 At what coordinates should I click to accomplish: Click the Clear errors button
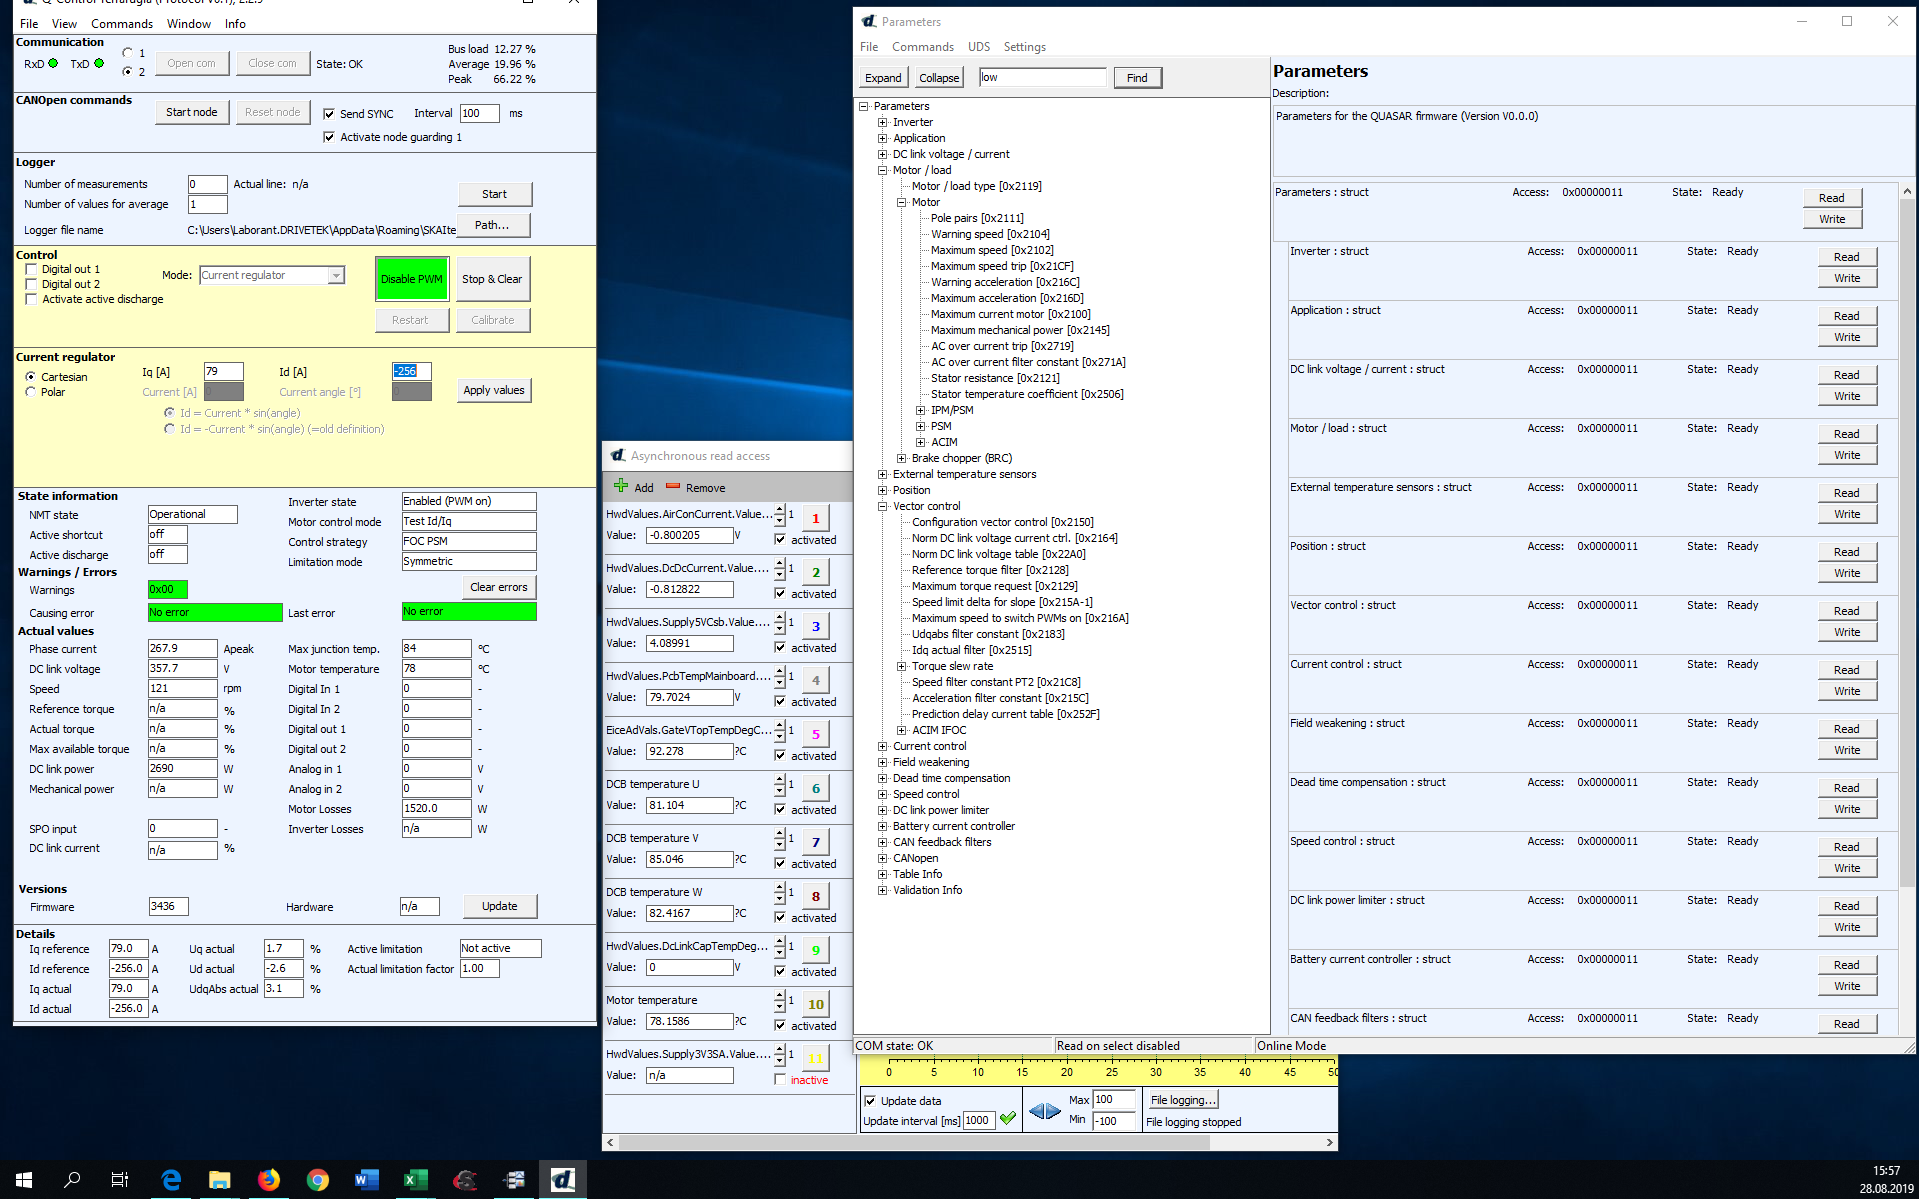498,587
